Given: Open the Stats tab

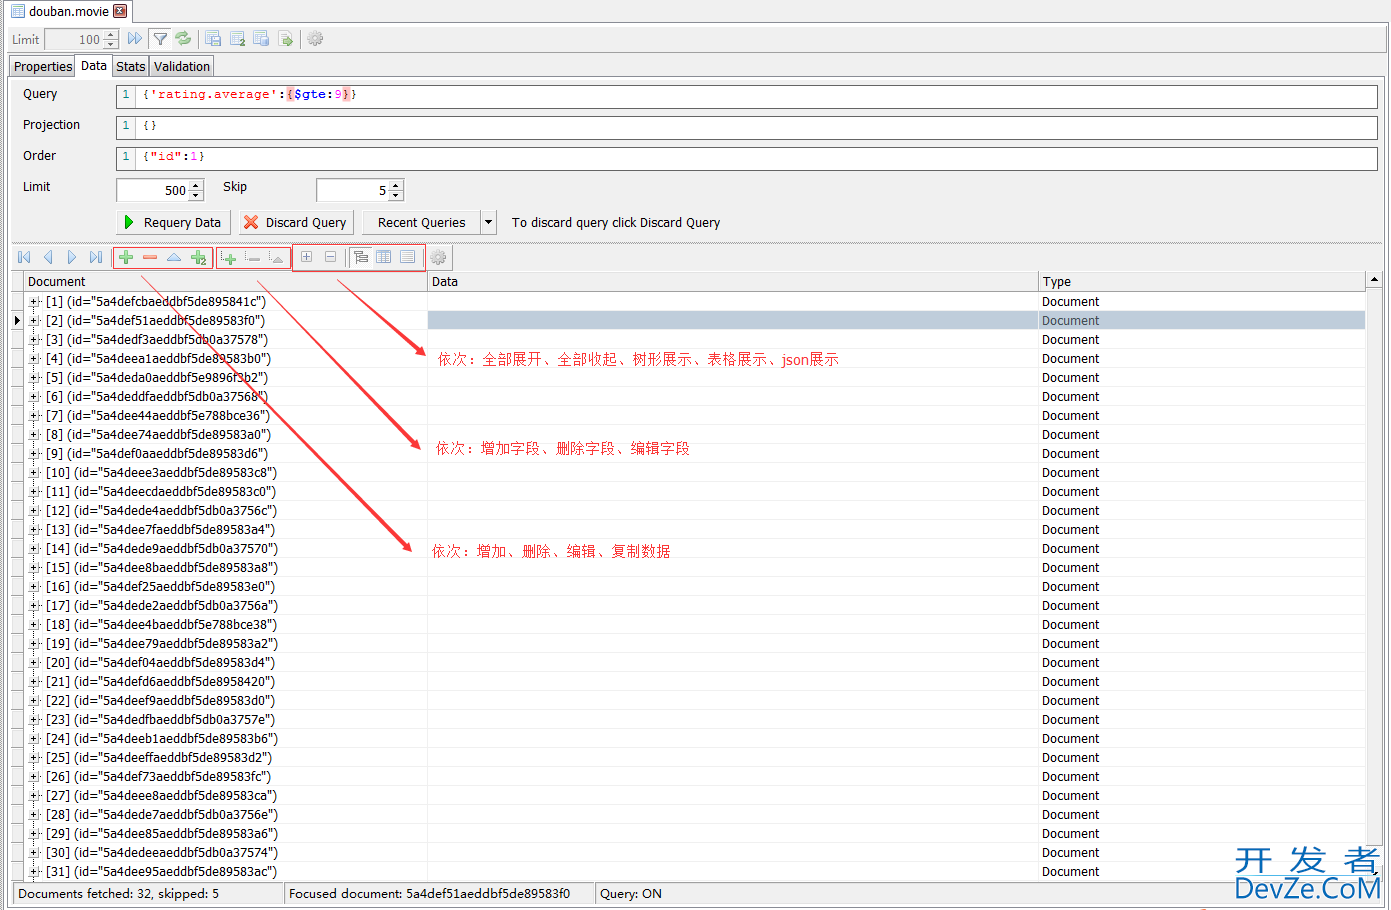Looking at the screenshot, I should coord(131,66).
